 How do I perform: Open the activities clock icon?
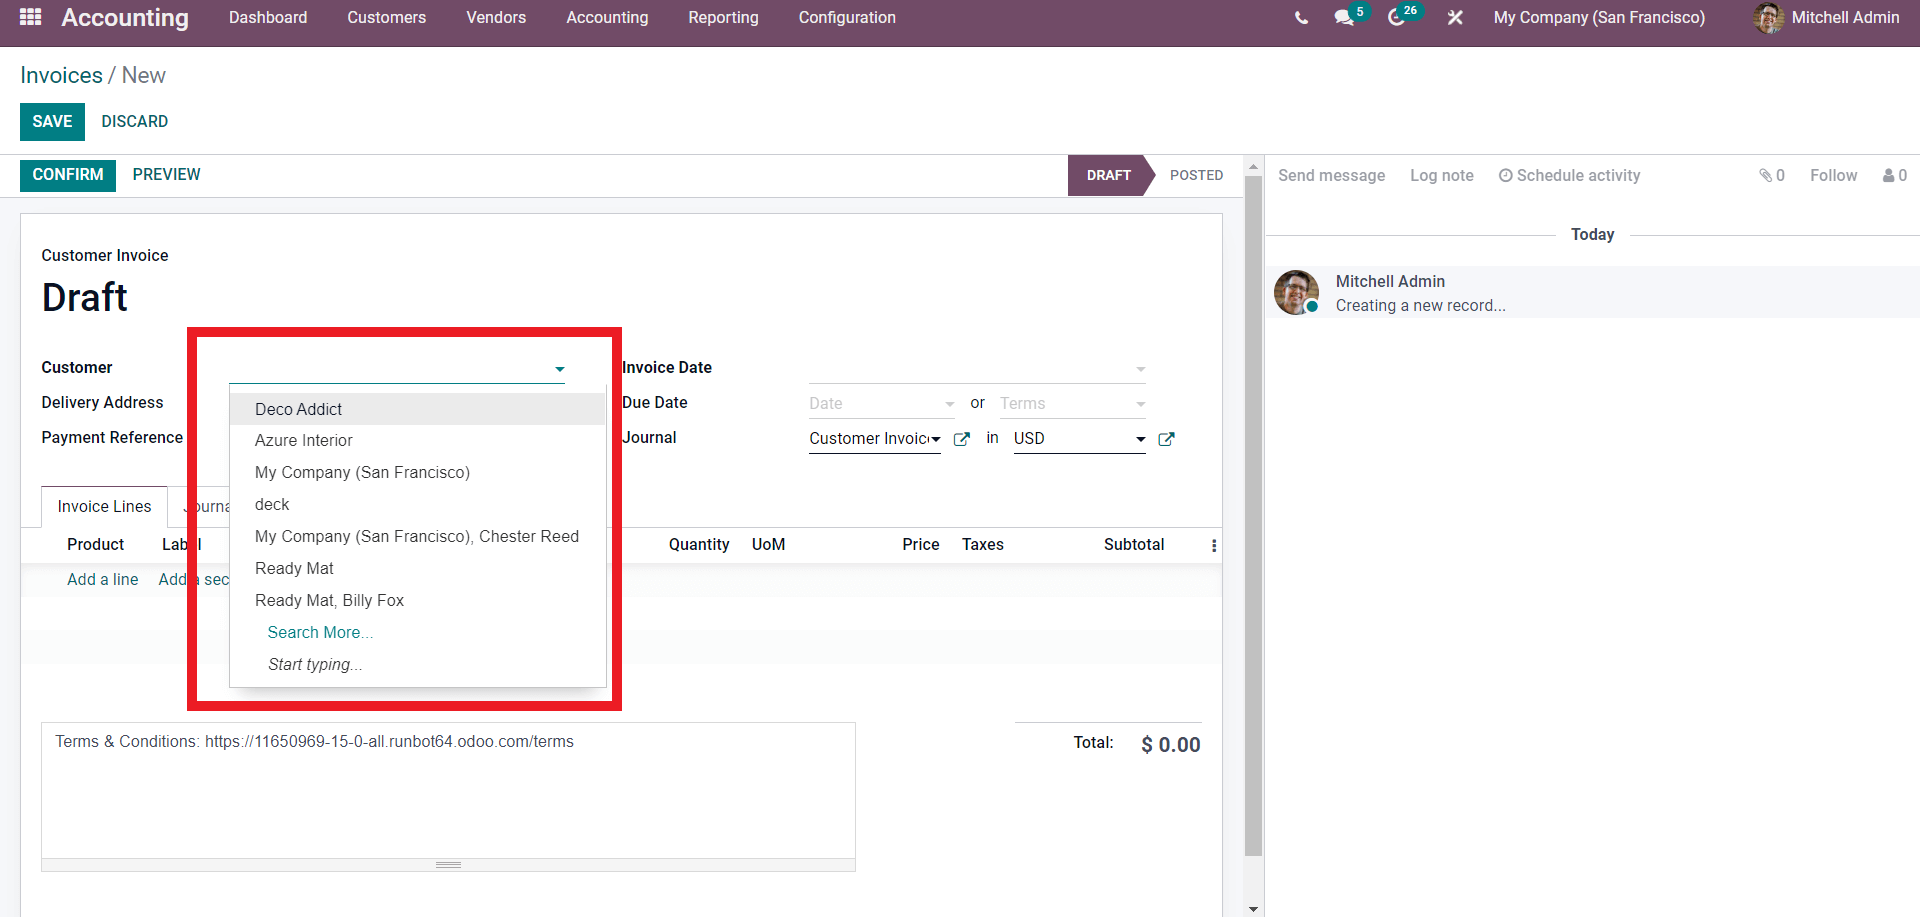tap(1397, 18)
